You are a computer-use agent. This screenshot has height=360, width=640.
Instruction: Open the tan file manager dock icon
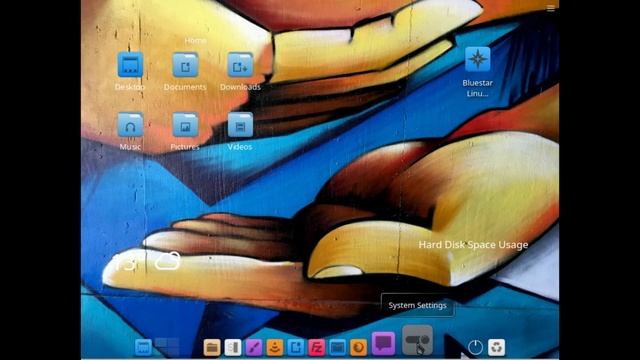pyautogui.click(x=212, y=347)
